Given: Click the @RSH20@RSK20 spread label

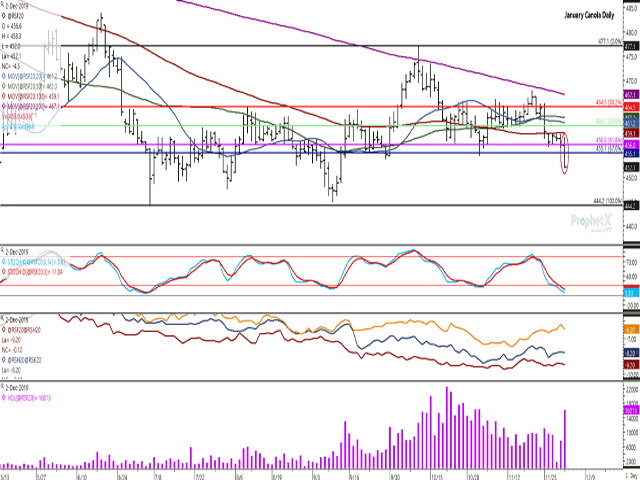Looking at the screenshot, I should (24, 360).
